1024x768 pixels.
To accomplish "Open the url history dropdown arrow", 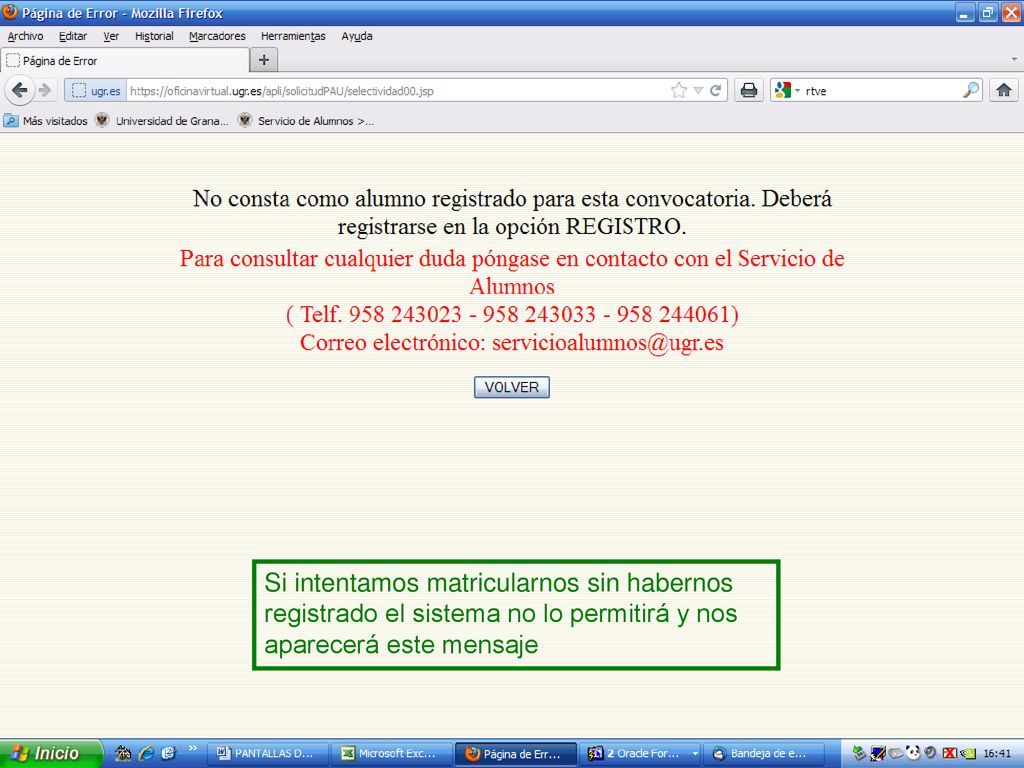I will [698, 91].
